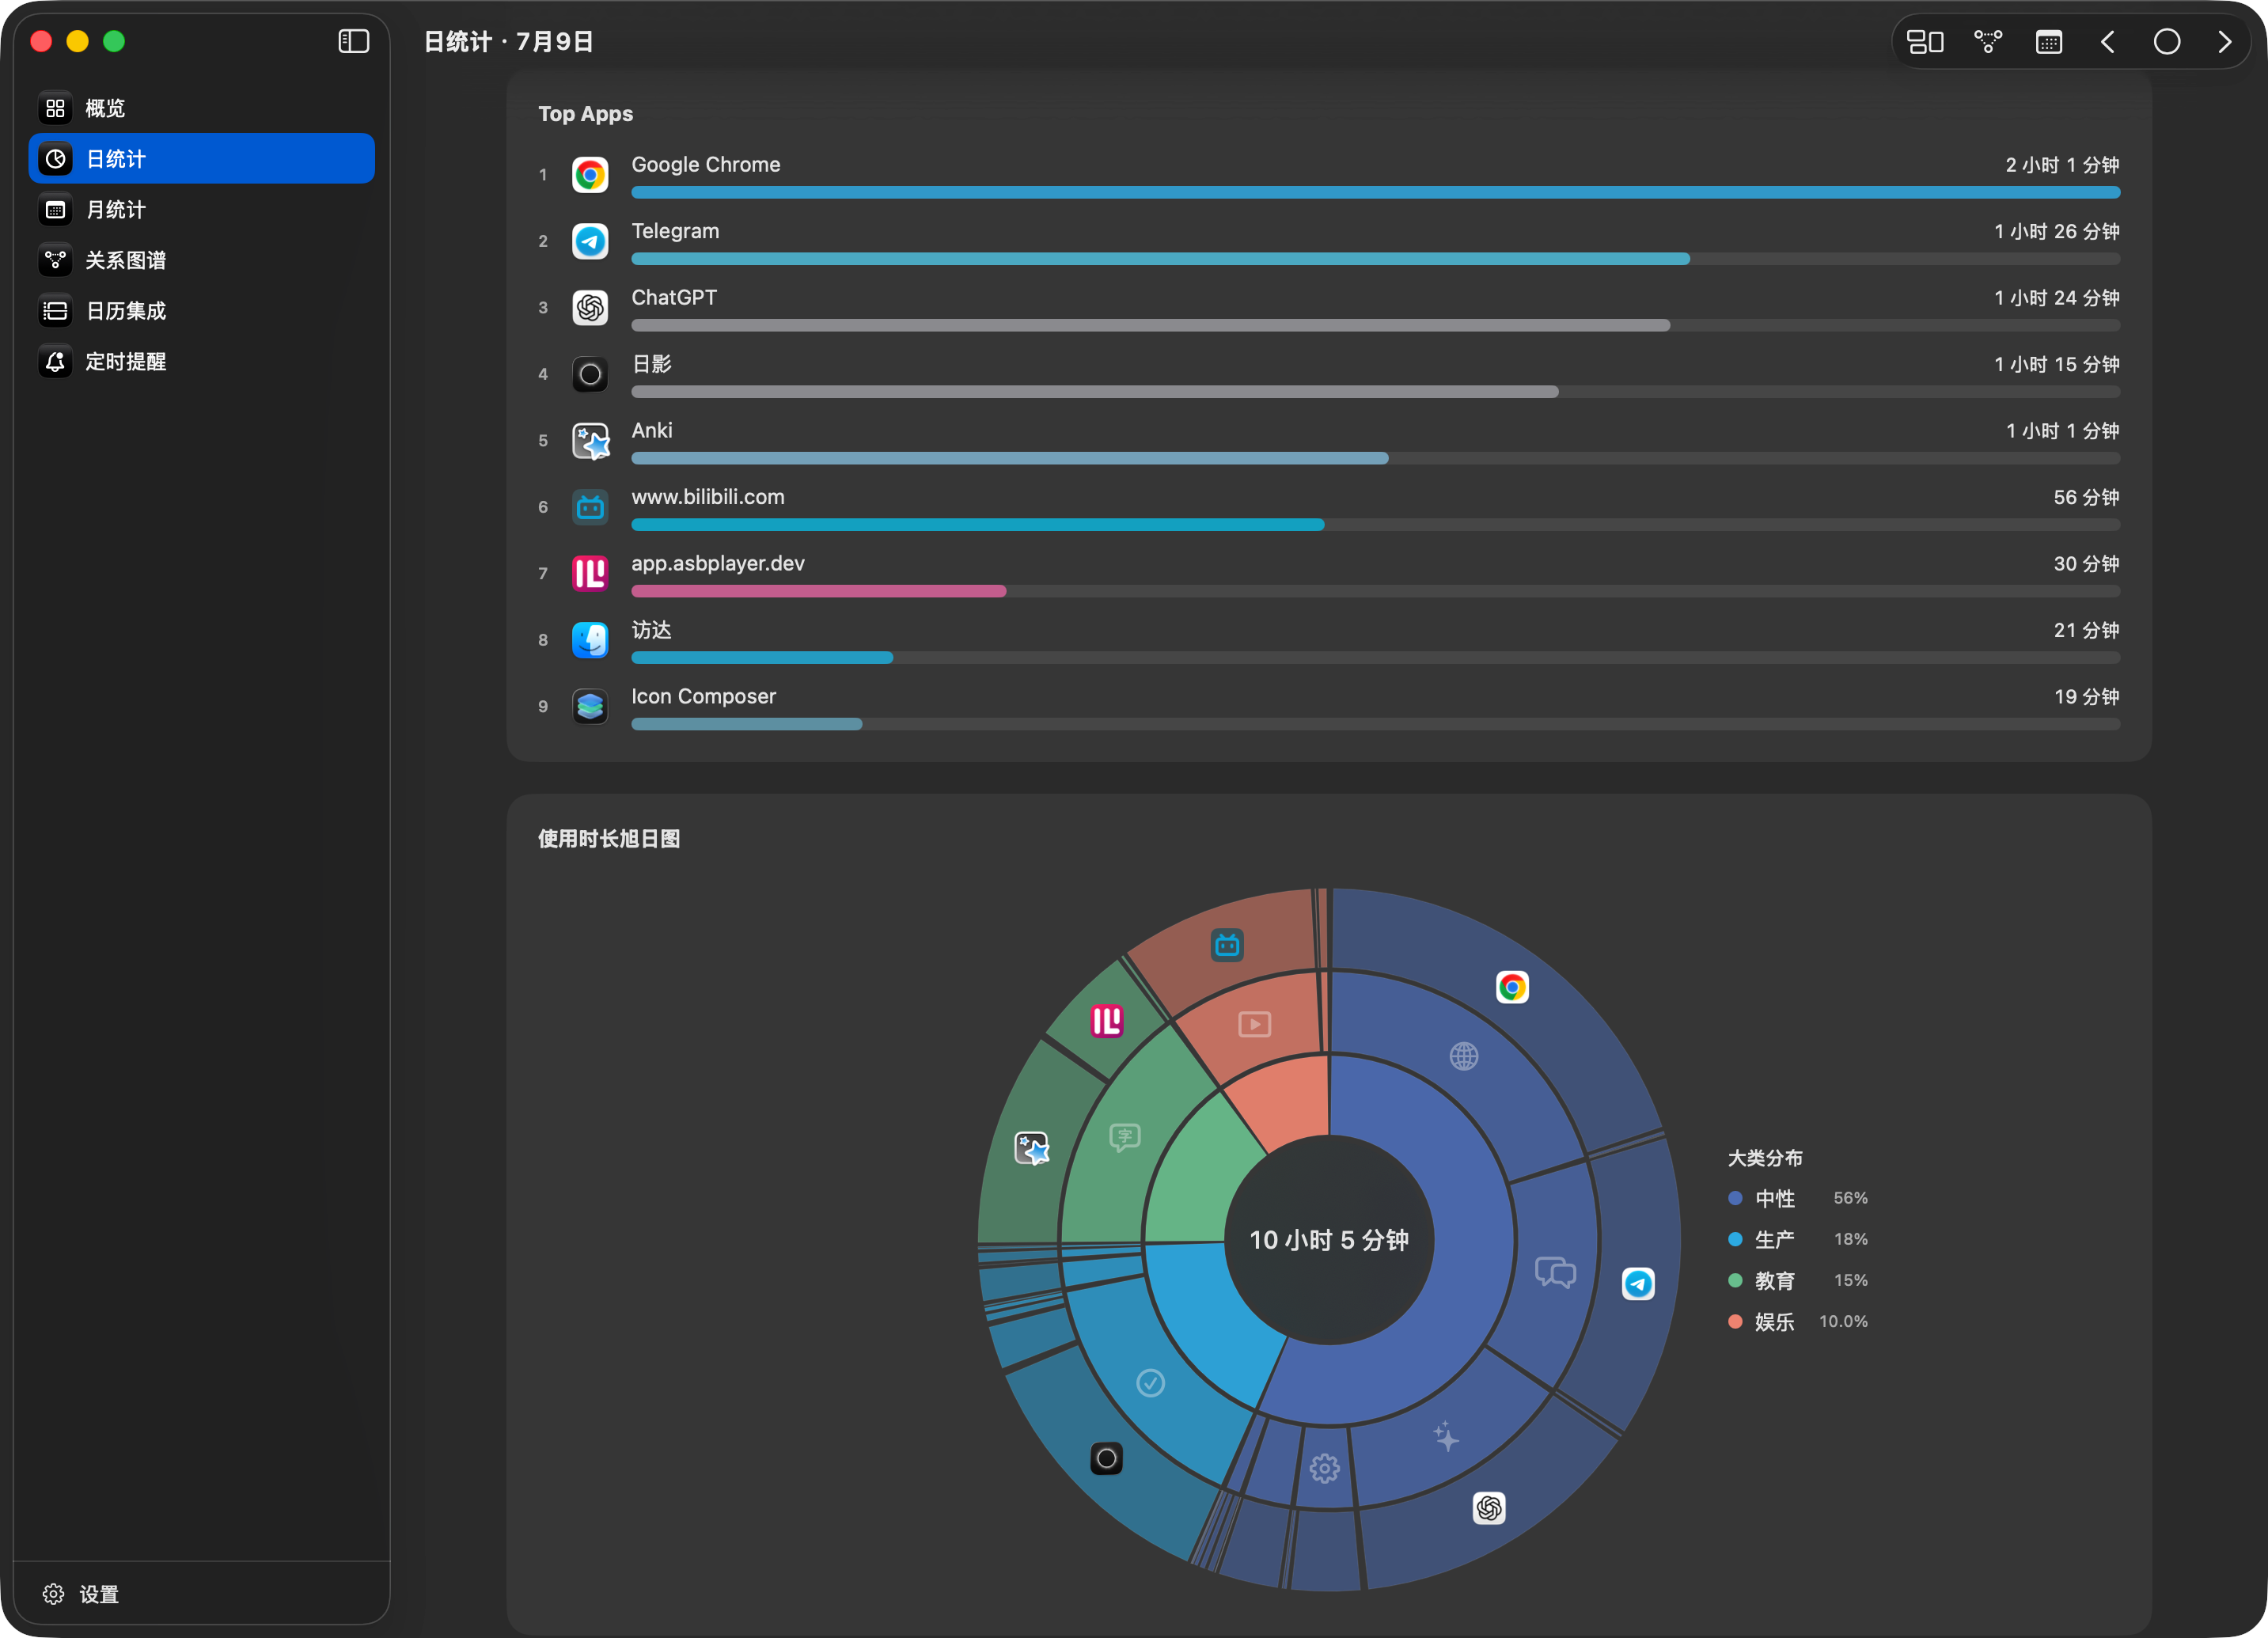The width and height of the screenshot is (2268, 1638).
Task: Click the video play category segment
Action: coord(1254,1024)
